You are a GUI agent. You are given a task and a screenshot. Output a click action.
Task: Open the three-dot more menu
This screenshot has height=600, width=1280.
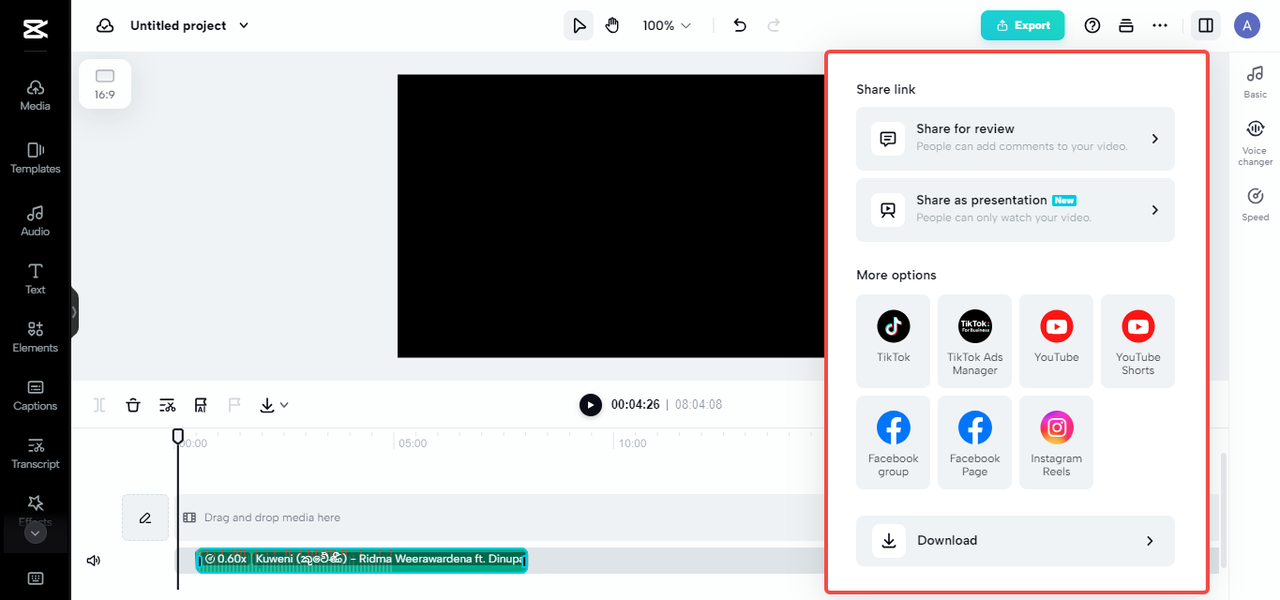point(1160,26)
